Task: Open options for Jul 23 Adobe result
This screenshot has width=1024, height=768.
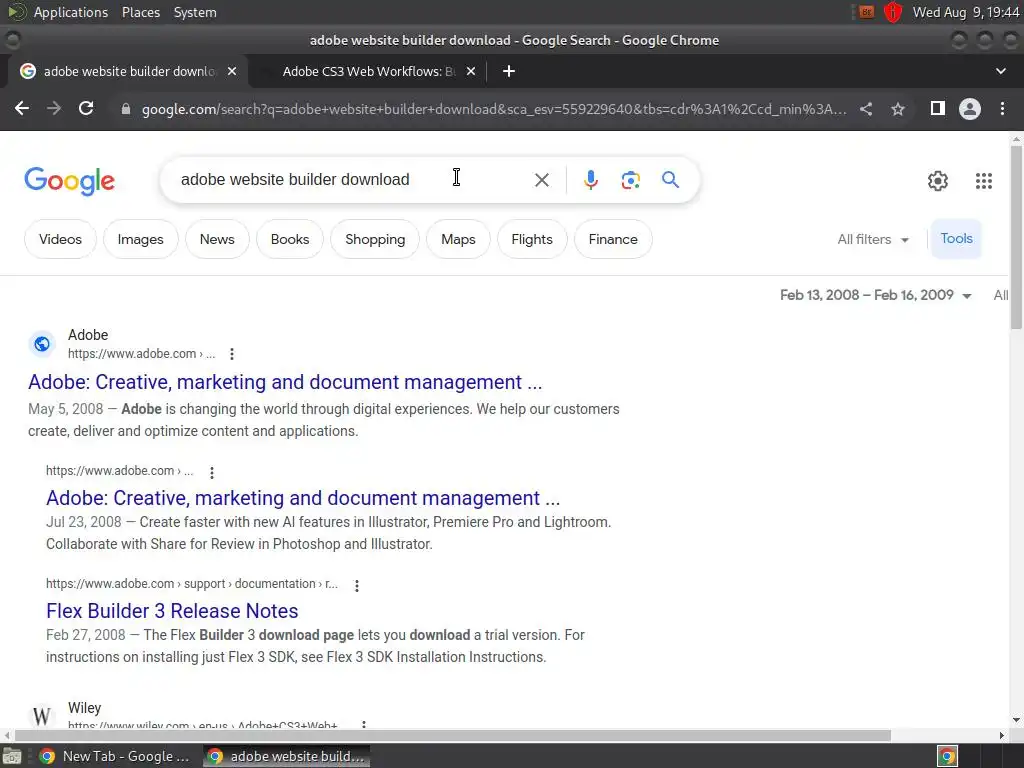Action: click(212, 472)
